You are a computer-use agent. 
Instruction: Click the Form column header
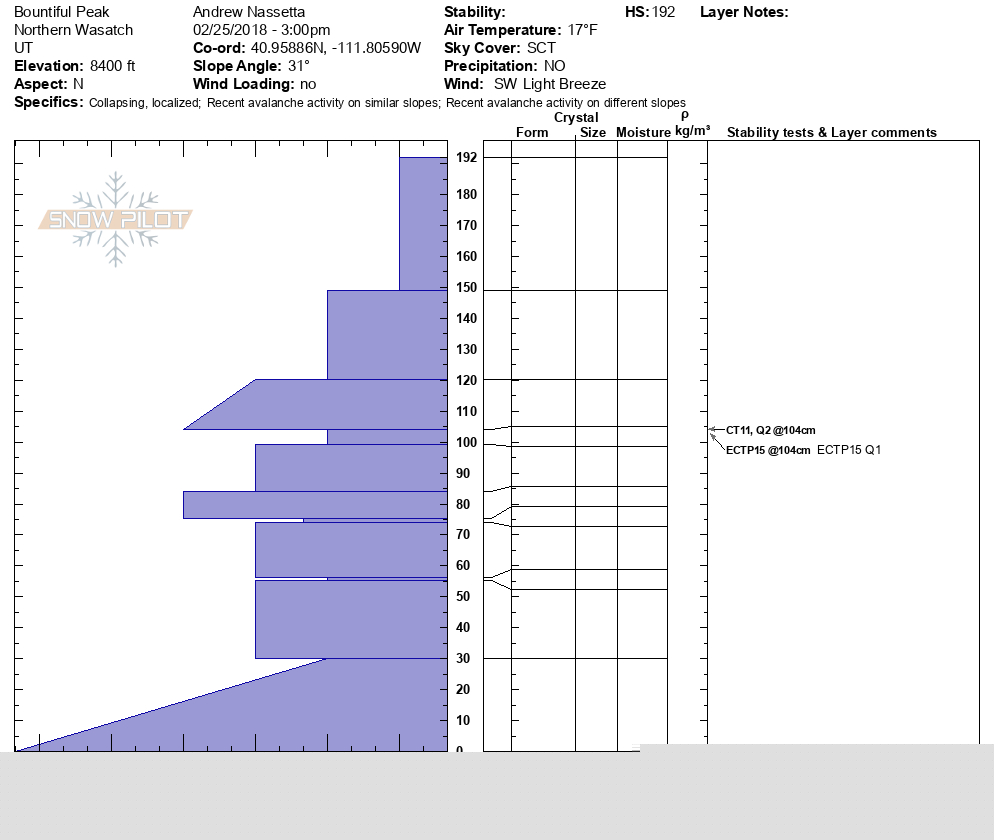click(532, 132)
